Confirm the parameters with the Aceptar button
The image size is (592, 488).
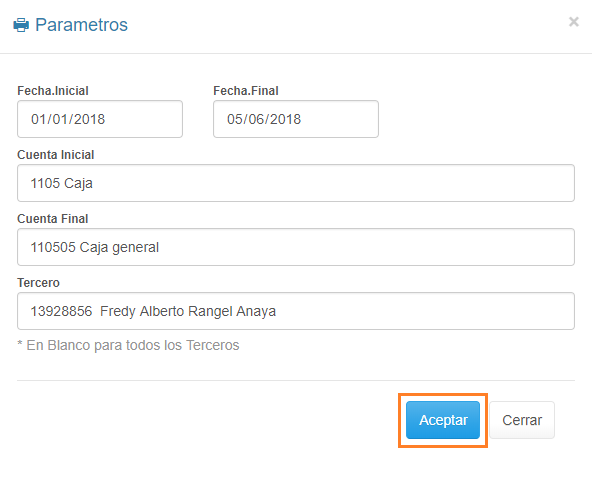(443, 420)
